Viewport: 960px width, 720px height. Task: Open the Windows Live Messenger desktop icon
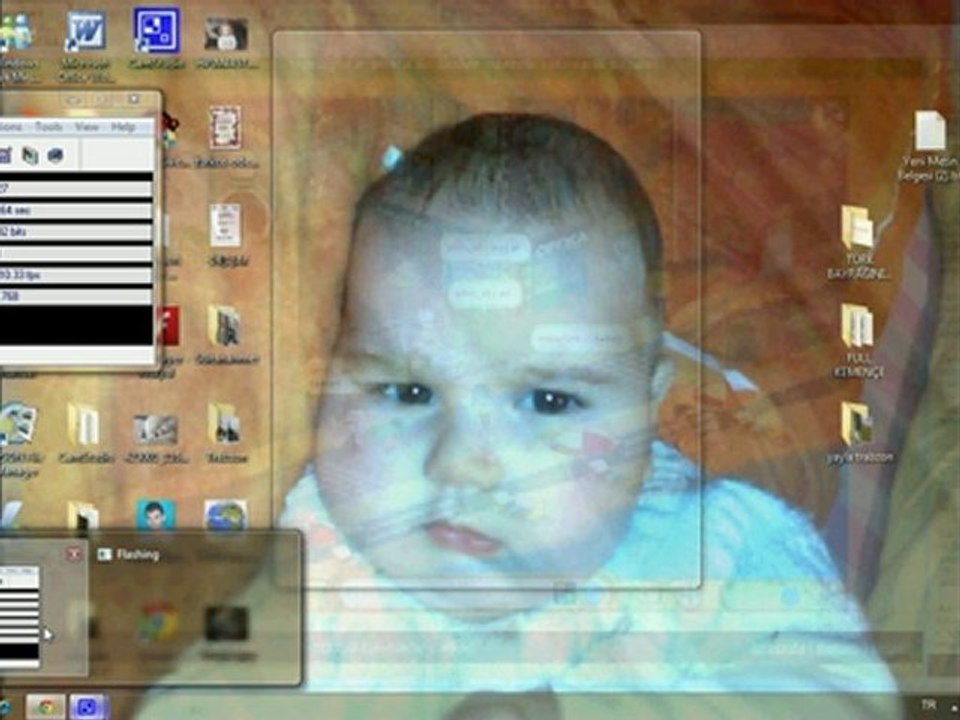click(x=16, y=34)
